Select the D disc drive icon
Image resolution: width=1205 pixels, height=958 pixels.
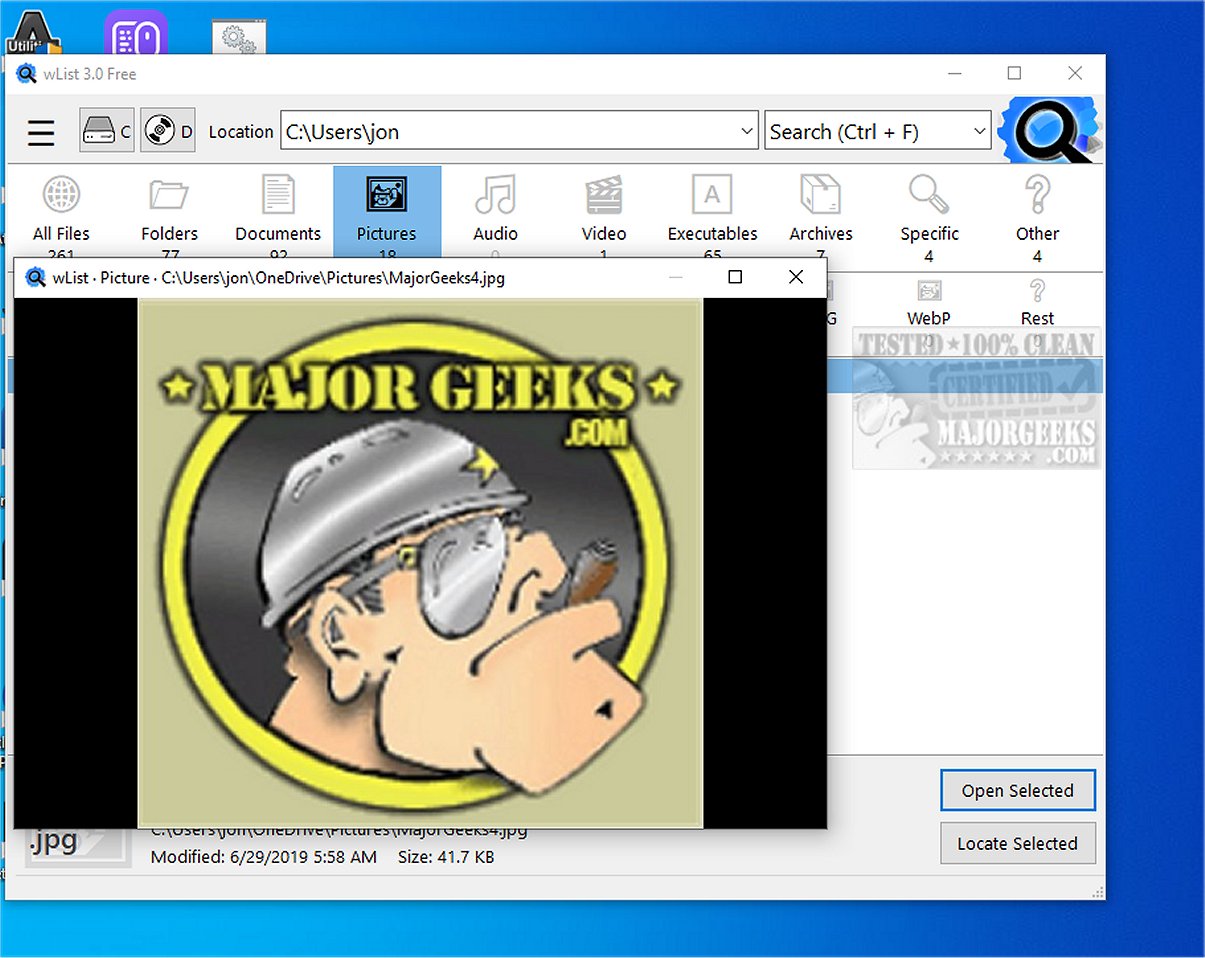(167, 131)
